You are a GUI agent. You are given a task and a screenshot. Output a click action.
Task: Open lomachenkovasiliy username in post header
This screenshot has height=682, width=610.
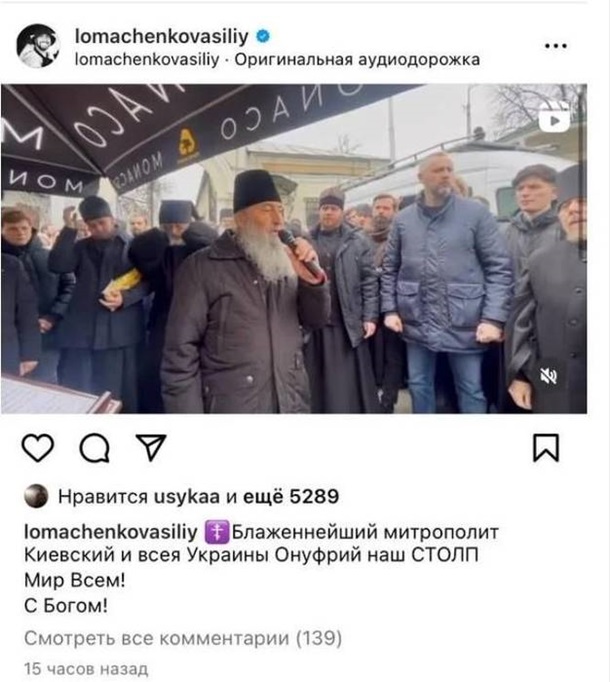[161, 36]
